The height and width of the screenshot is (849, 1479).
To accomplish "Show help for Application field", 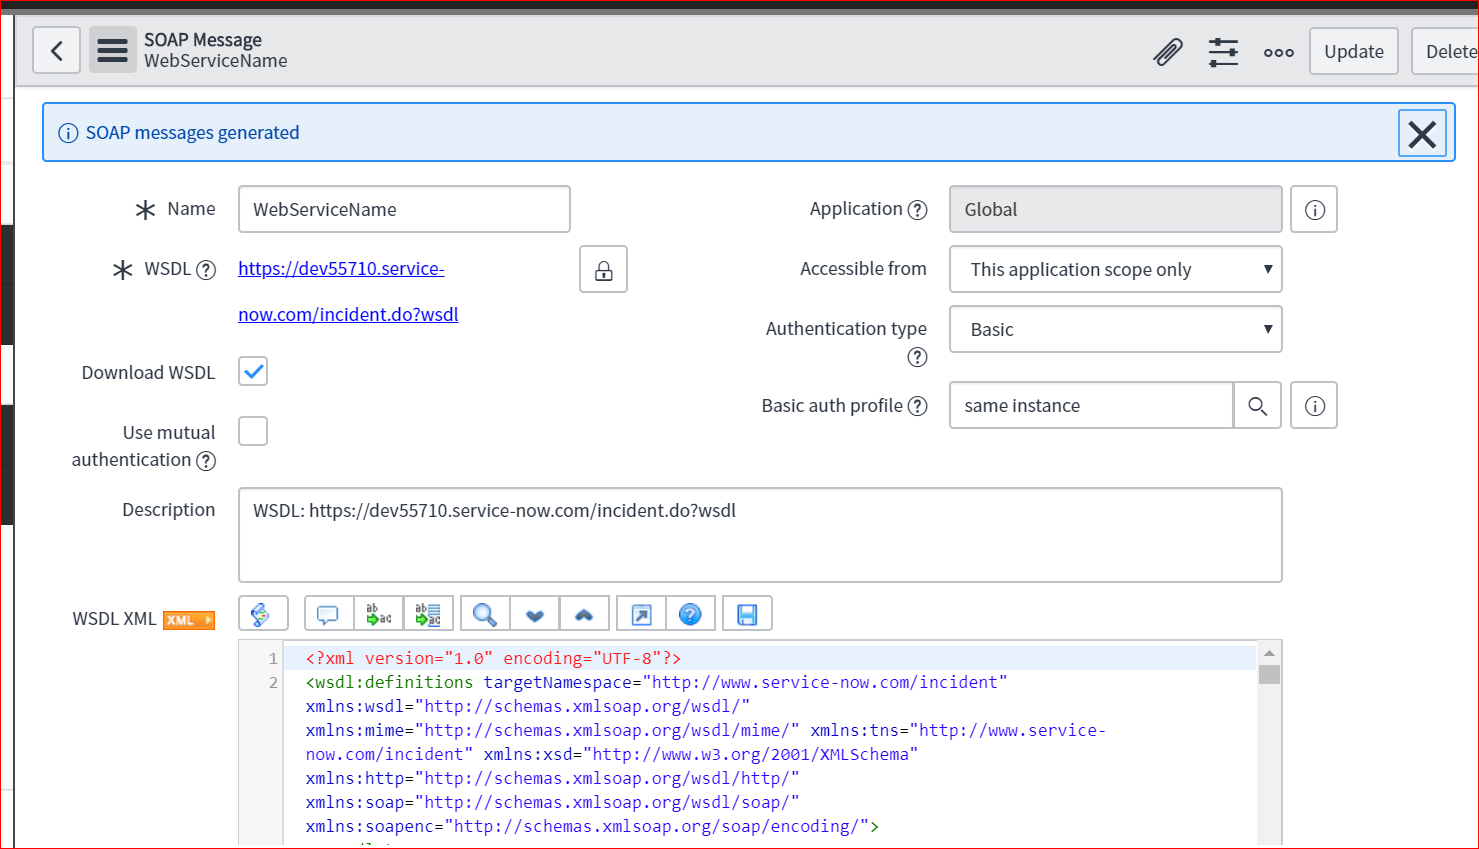I will (x=917, y=210).
